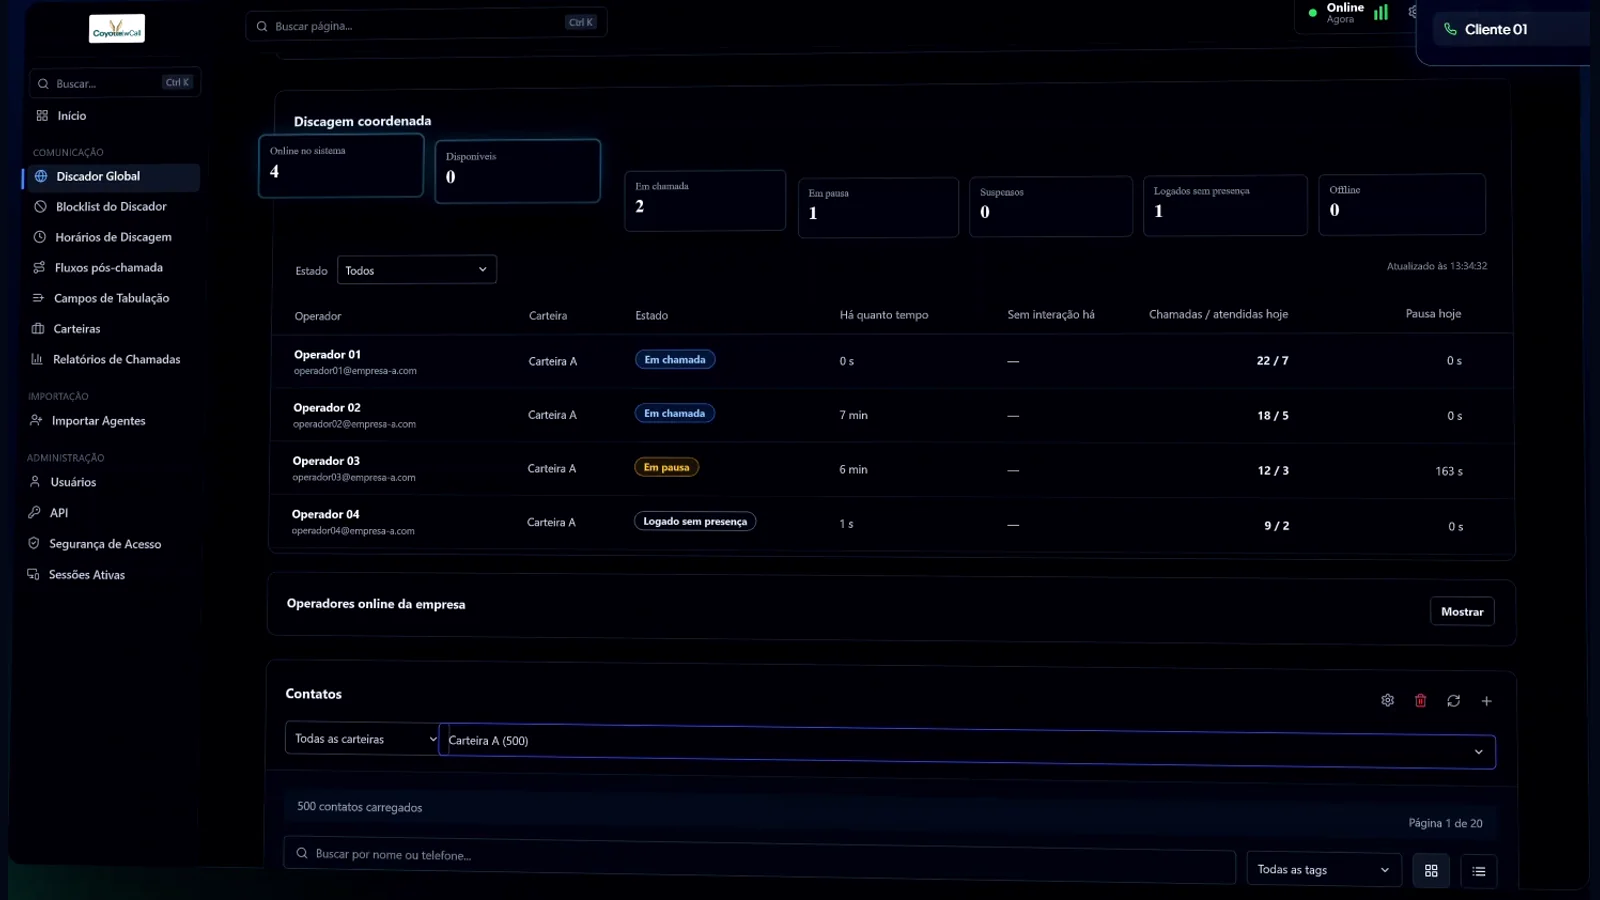This screenshot has height=900, width=1600.
Task: Refresh the contacts list with the reload icon
Action: click(1453, 701)
